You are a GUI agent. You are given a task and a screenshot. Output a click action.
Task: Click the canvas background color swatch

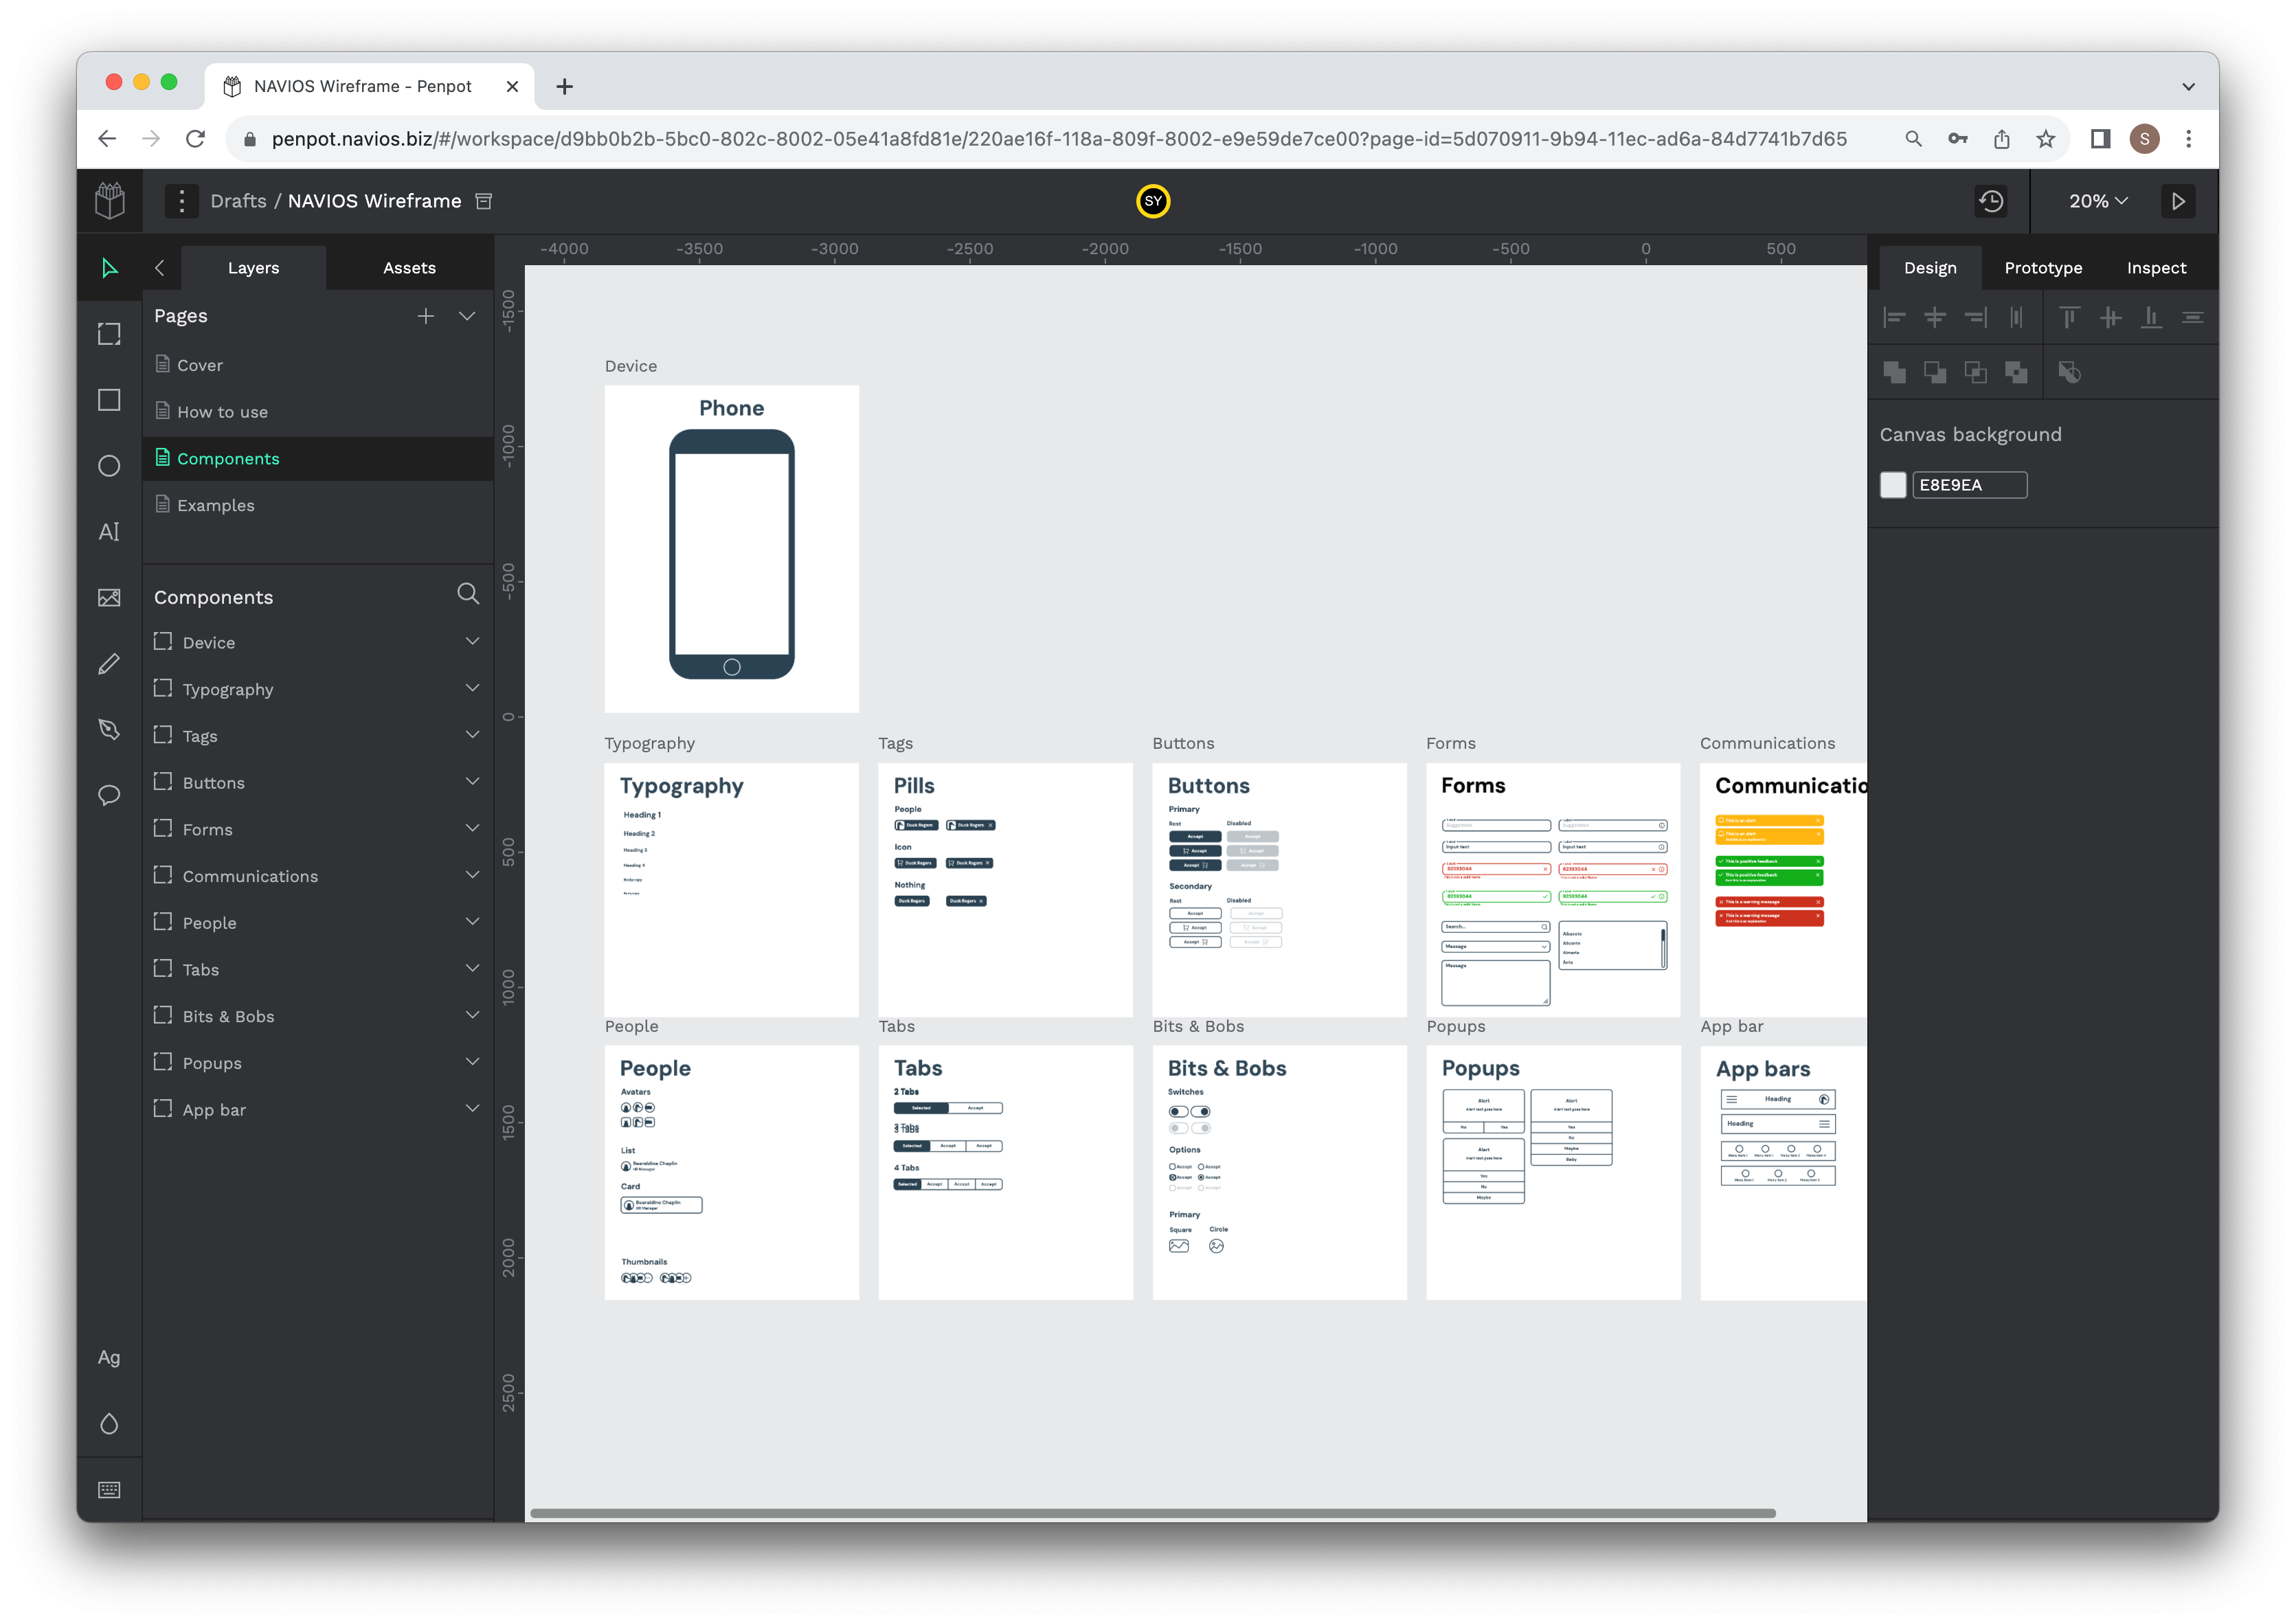[x=1895, y=484]
